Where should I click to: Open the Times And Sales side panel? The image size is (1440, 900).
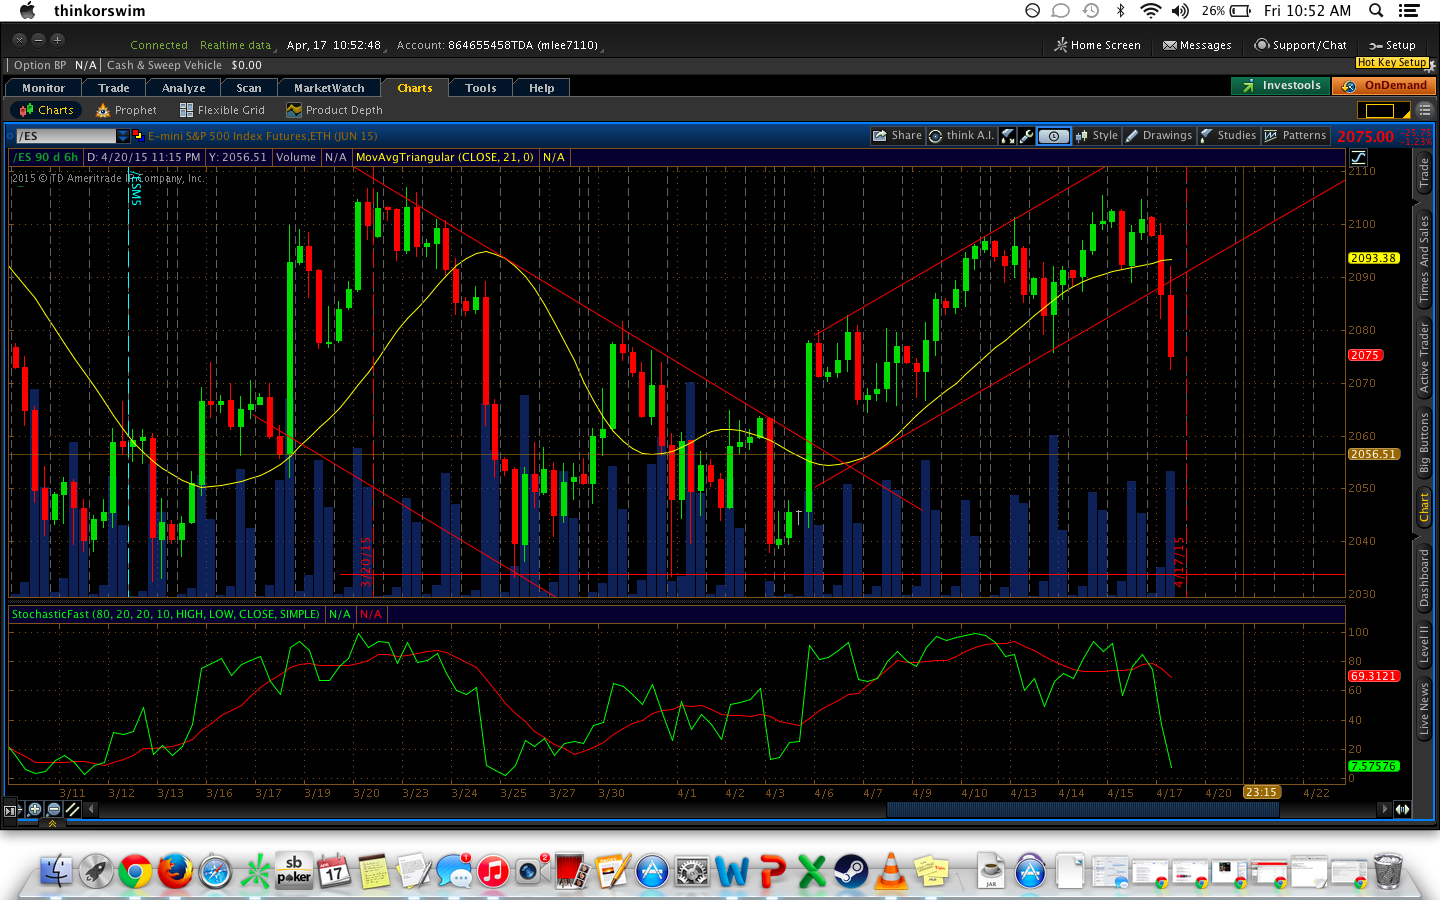tap(1424, 259)
